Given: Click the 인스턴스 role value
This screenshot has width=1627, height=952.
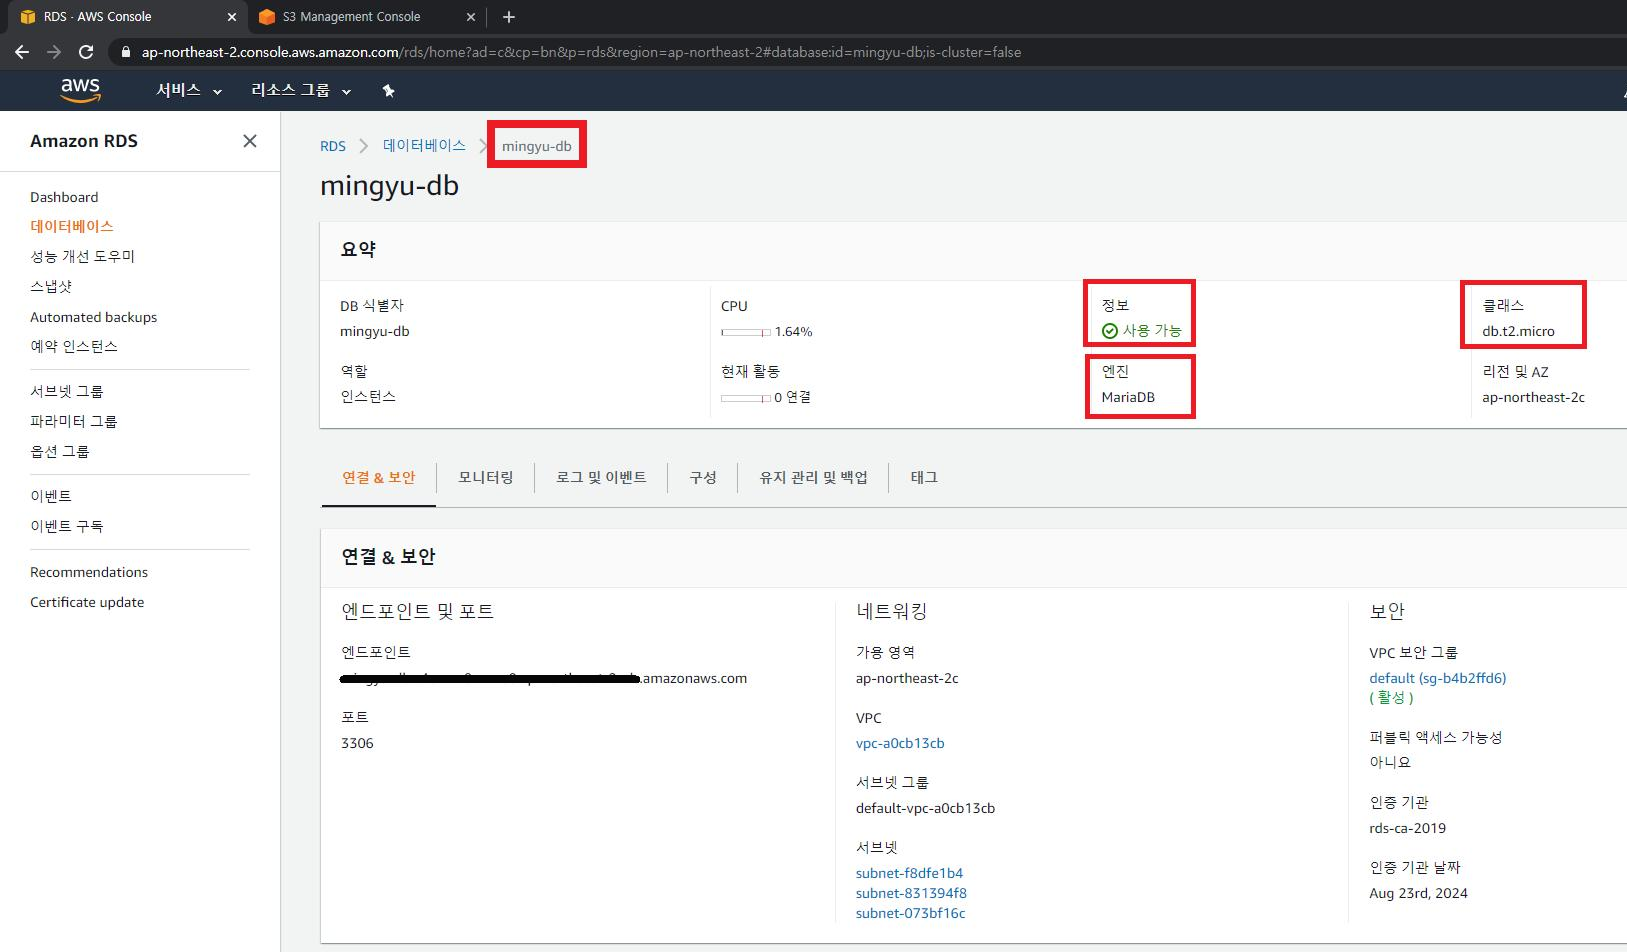Looking at the screenshot, I should (x=368, y=397).
